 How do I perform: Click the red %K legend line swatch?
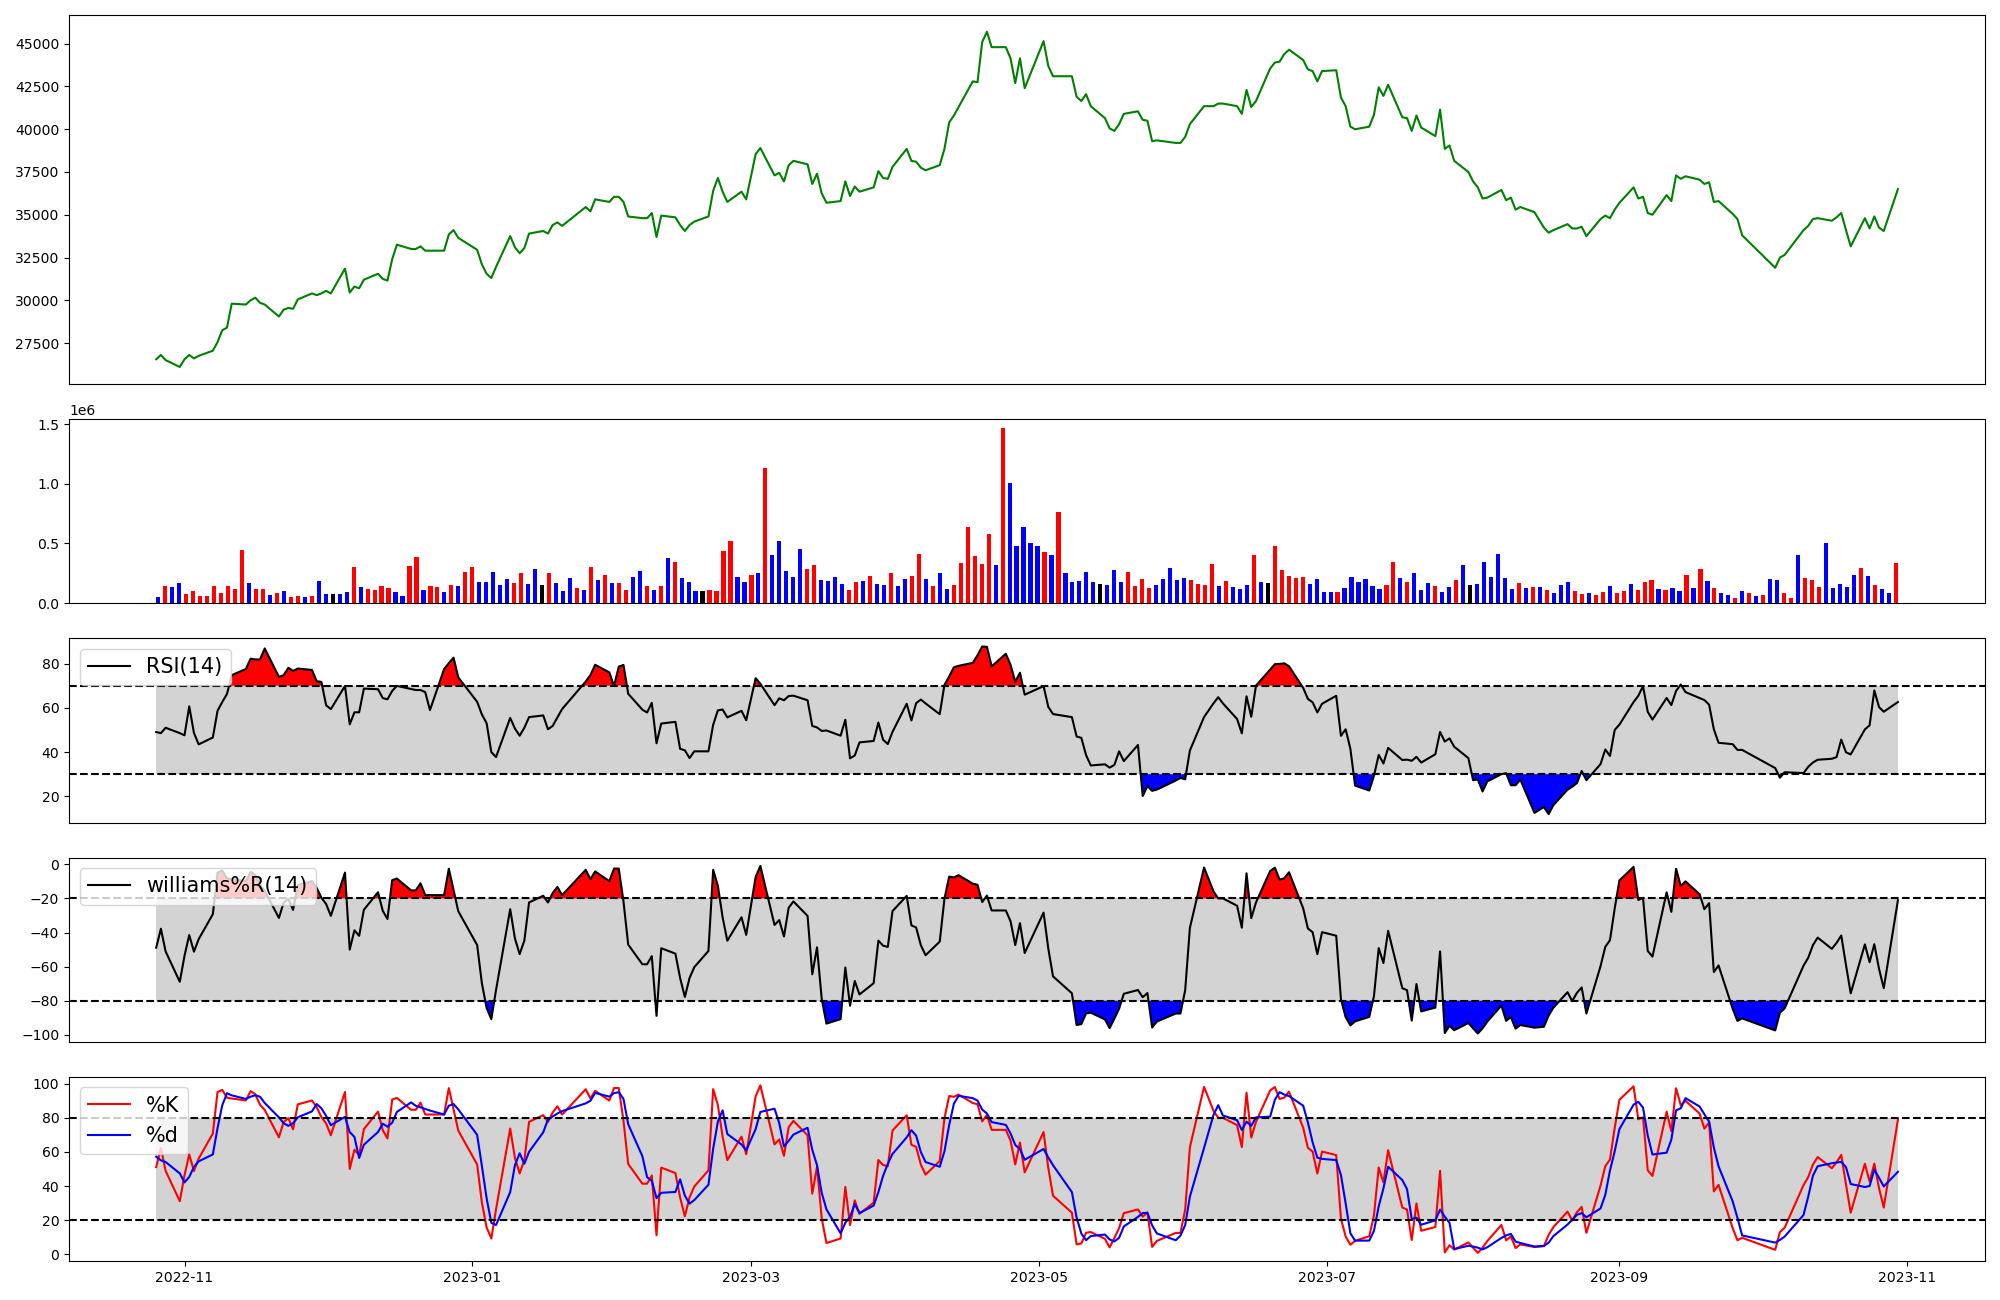tap(110, 1105)
